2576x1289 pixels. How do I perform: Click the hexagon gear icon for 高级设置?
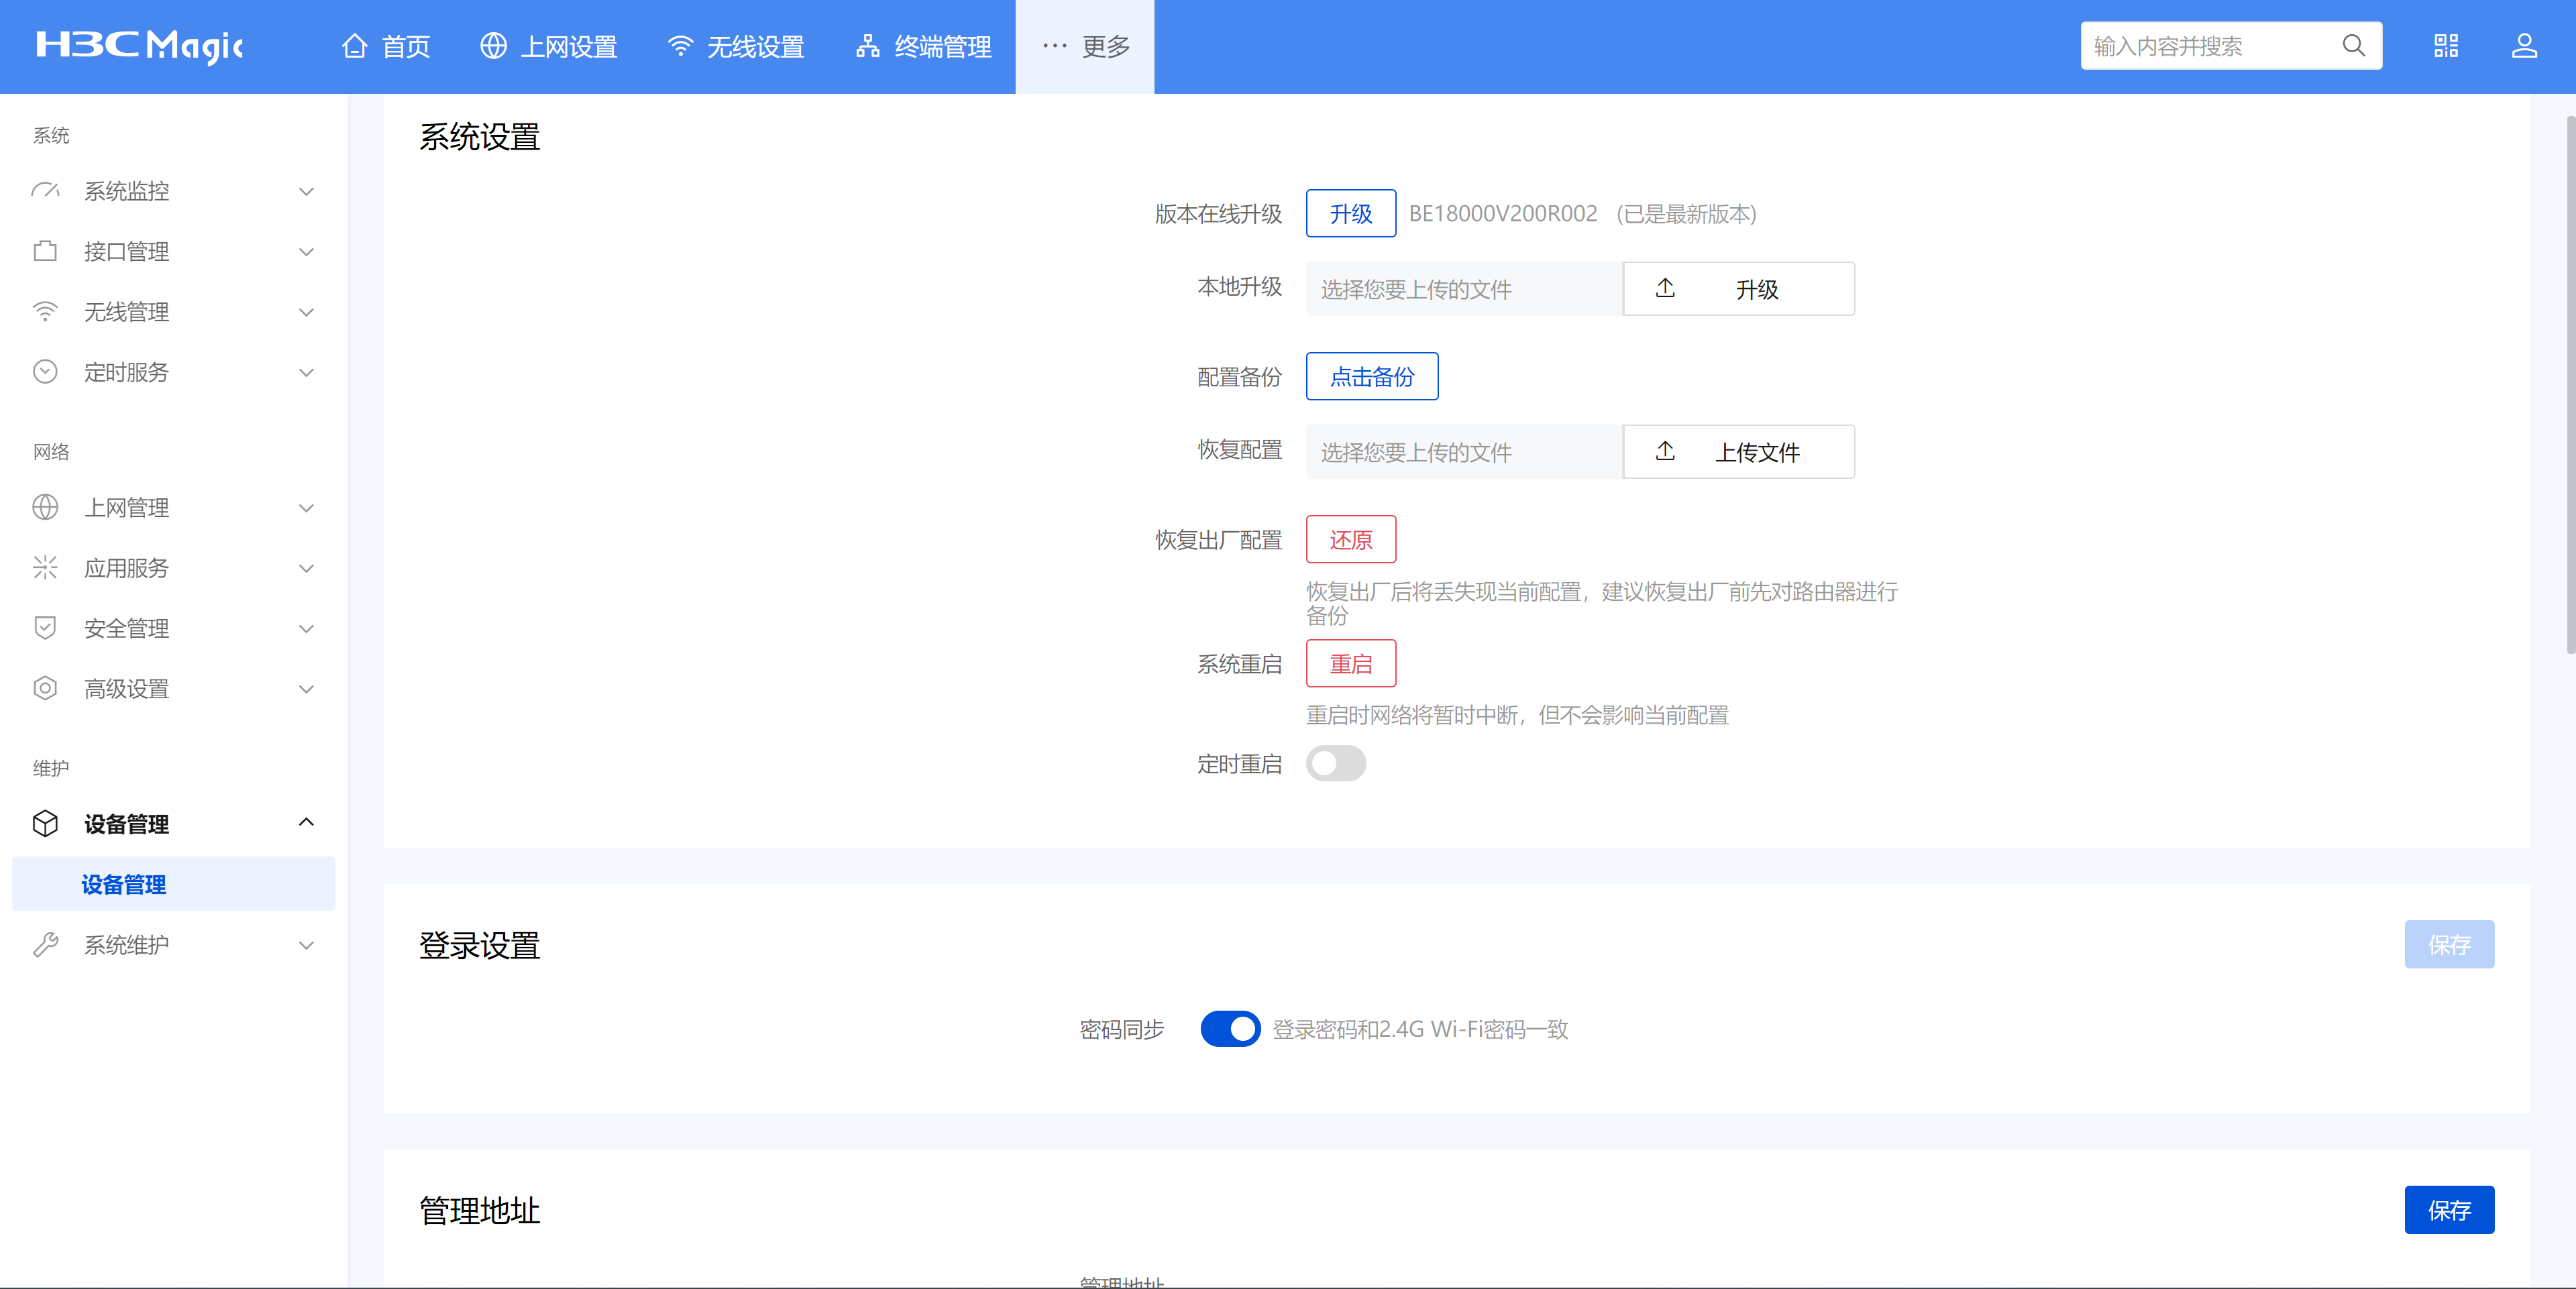coord(45,688)
